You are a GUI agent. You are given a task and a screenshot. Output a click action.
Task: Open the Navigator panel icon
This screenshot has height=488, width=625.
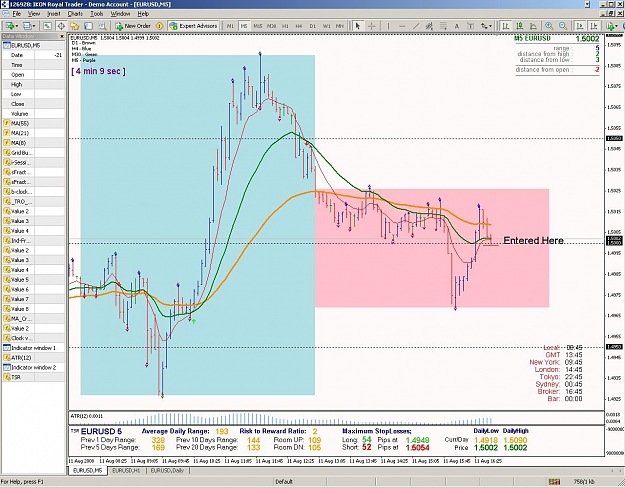[x=75, y=26]
